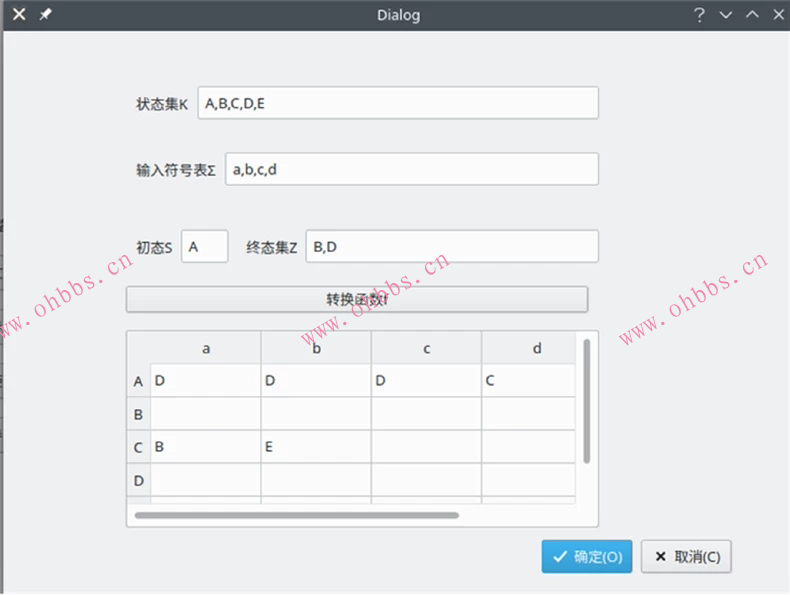This screenshot has height=595, width=790.
Task: Click the 转换函数f button
Action: tap(356, 299)
